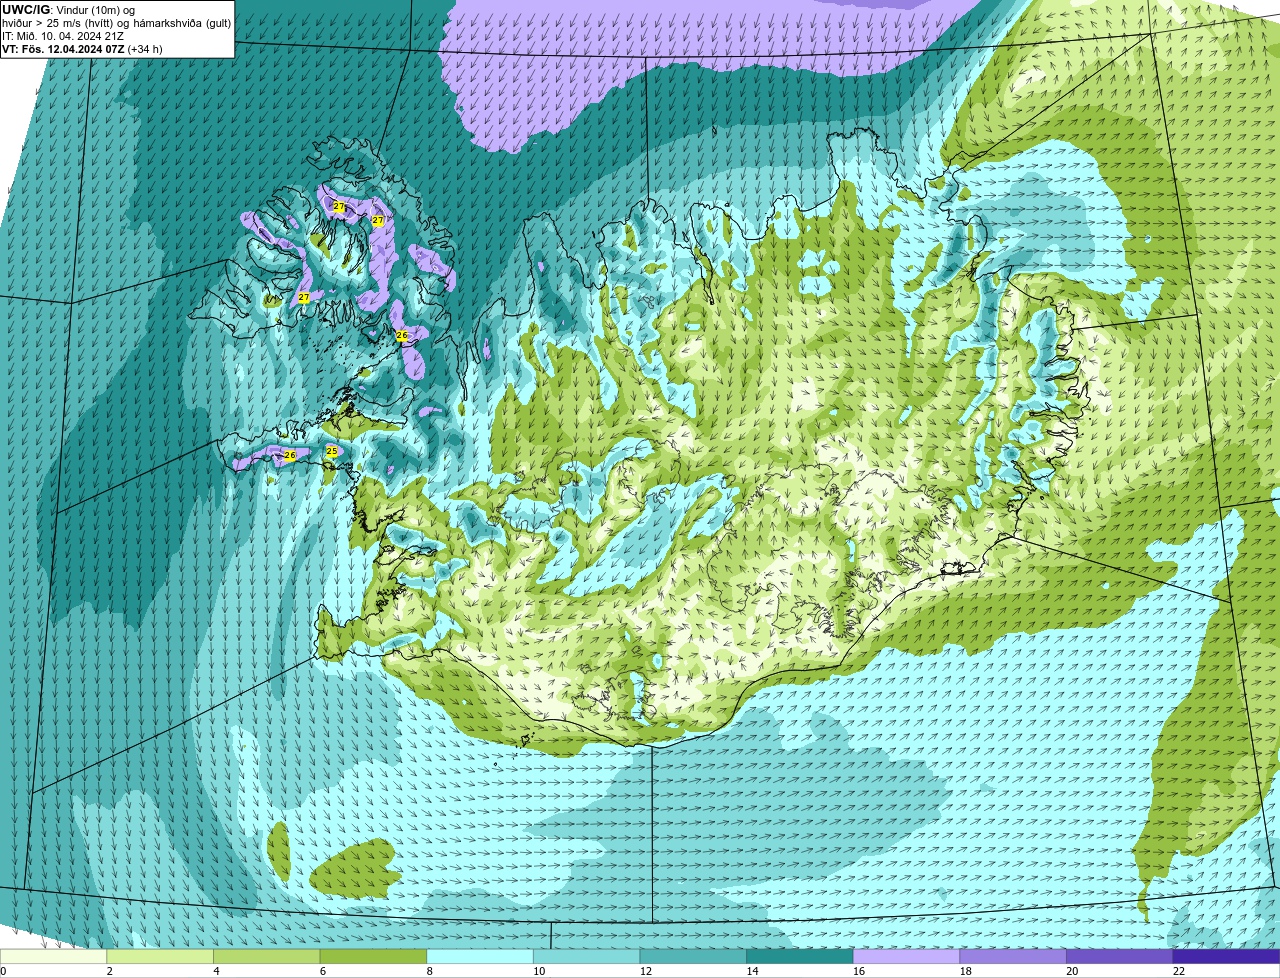The width and height of the screenshot is (1280, 978).
Task: Click the '20' tick label on the scale
Action: (x=1072, y=971)
